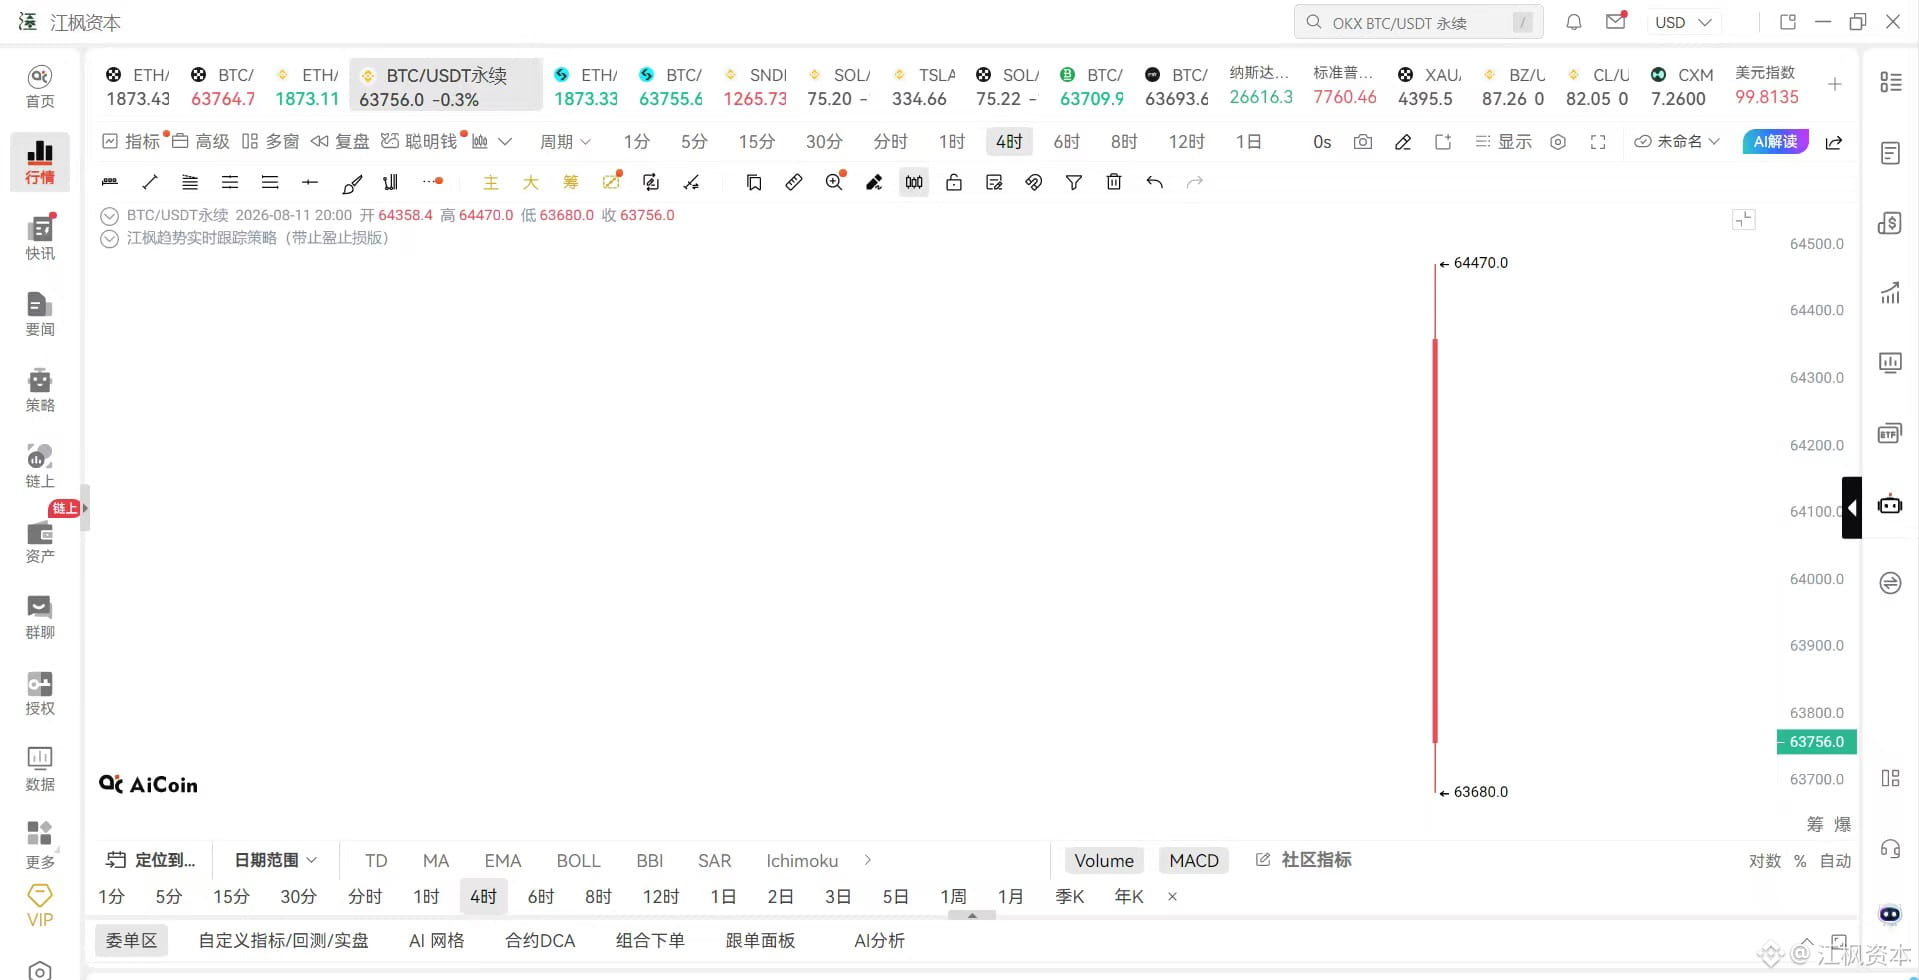The image size is (1919, 980).
Task: Share the chart via share icon
Action: point(1834,142)
